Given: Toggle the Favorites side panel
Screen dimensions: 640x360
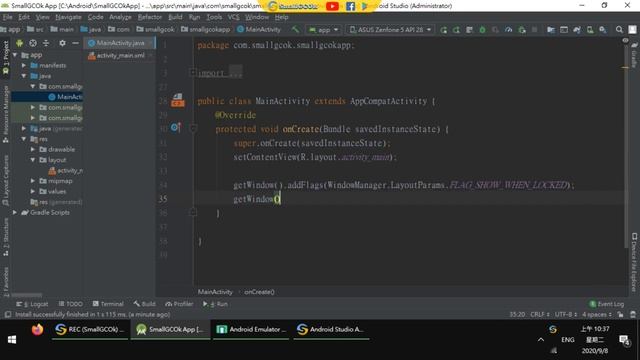Looking at the screenshot, I should coord(5,281).
